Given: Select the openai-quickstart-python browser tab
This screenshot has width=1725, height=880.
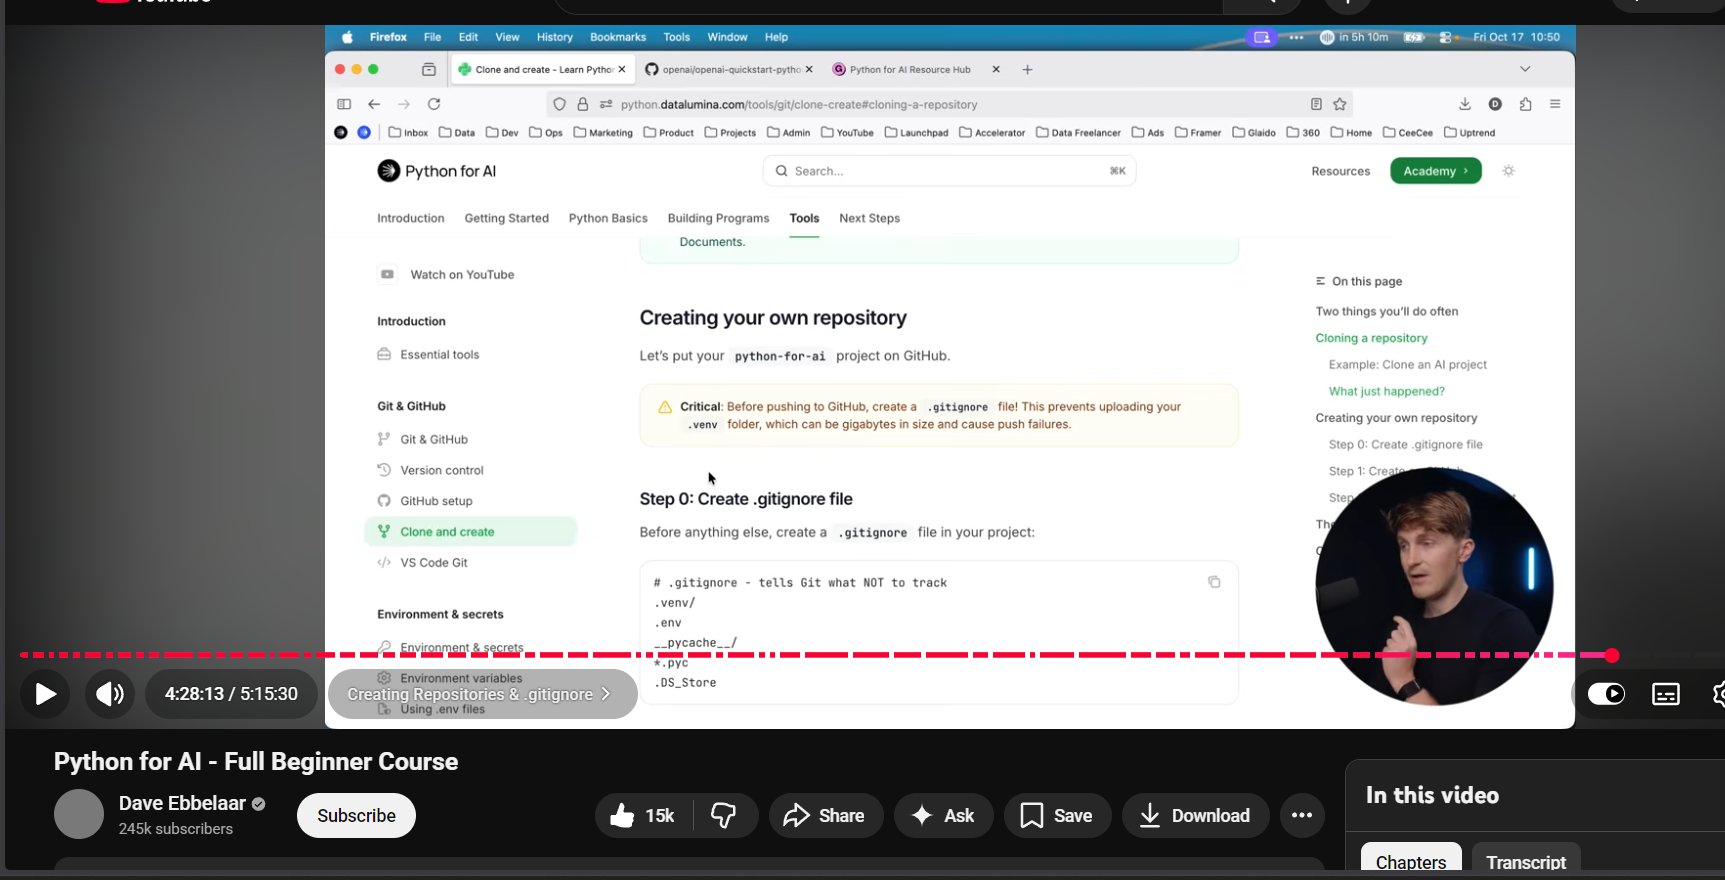Looking at the screenshot, I should pyautogui.click(x=729, y=69).
